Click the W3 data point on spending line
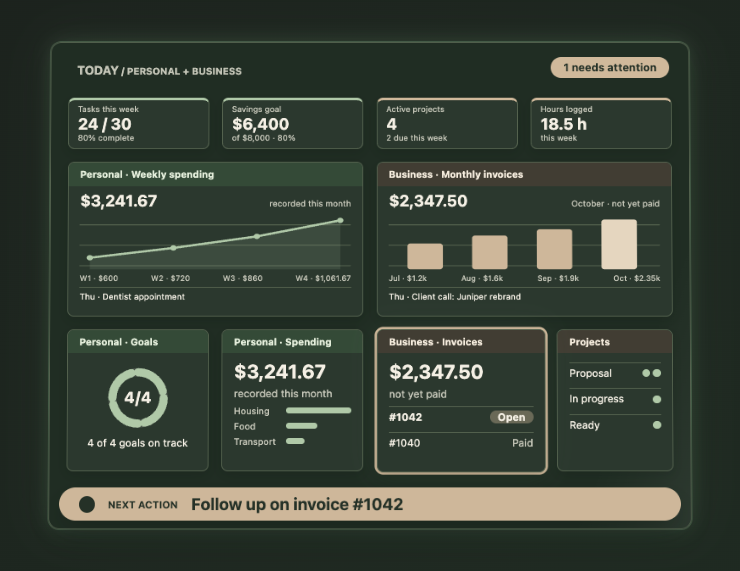 (257, 236)
